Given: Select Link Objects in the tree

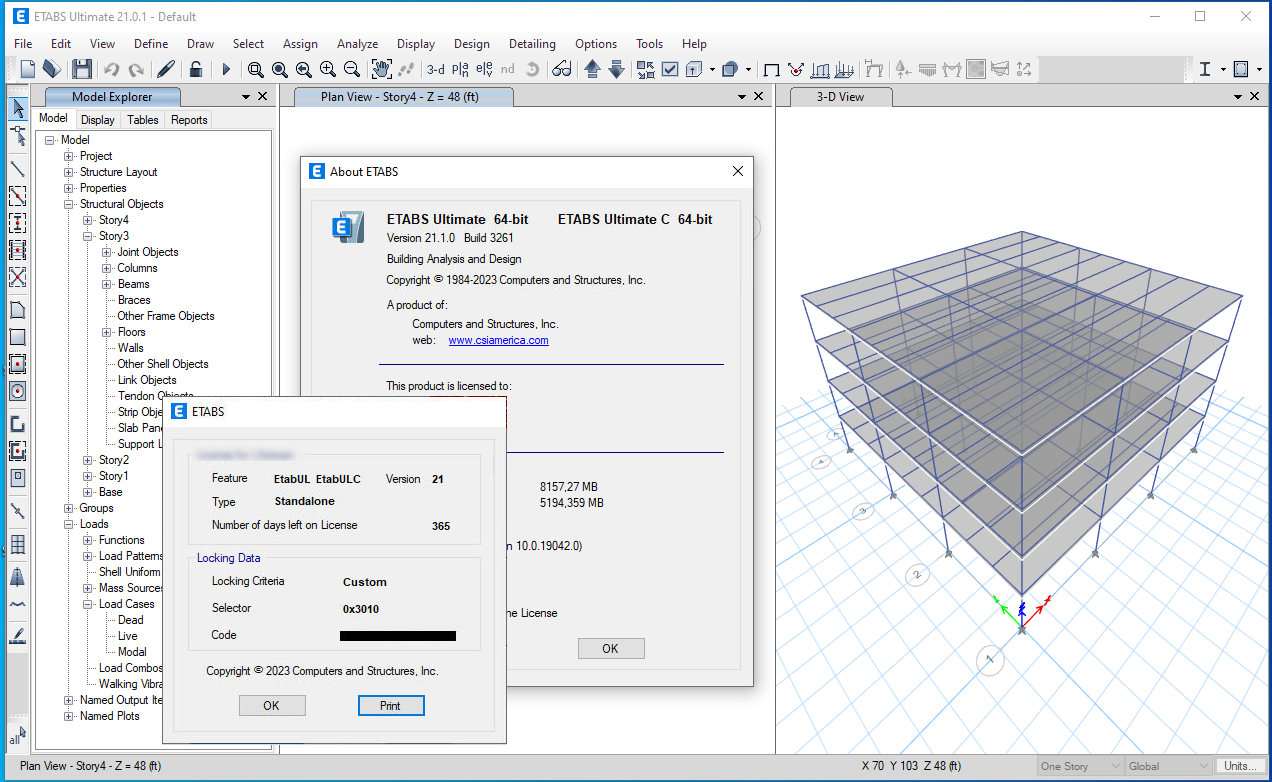Looking at the screenshot, I should point(147,380).
